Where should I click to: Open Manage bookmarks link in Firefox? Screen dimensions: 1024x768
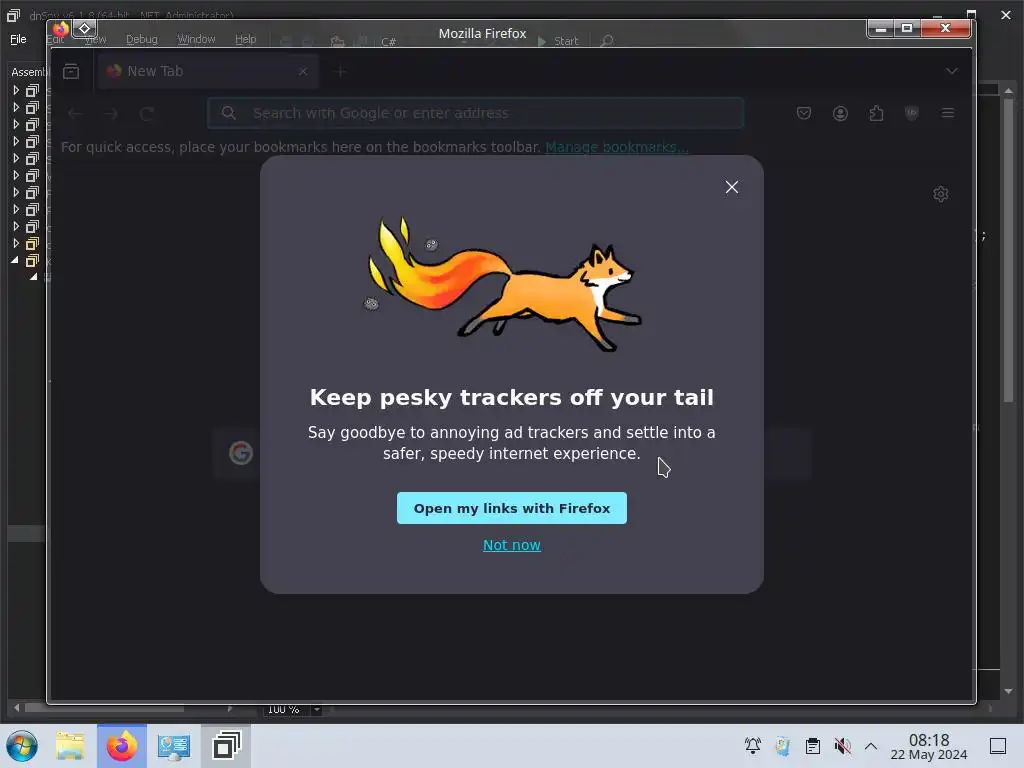click(616, 147)
